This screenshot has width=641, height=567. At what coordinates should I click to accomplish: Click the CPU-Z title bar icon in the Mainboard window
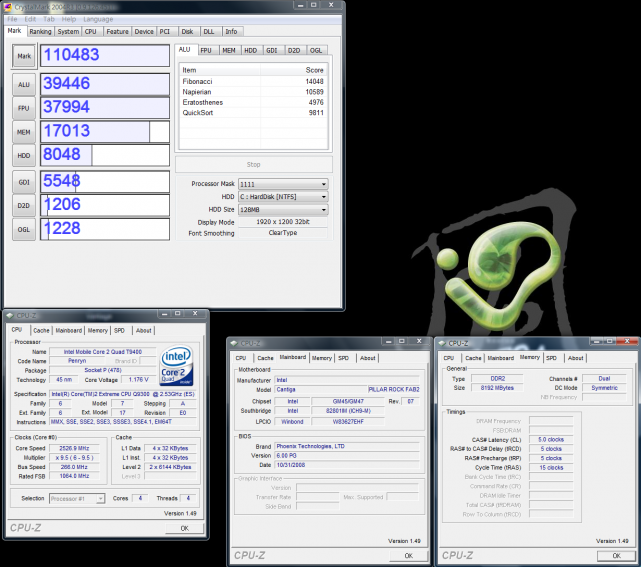[234, 343]
